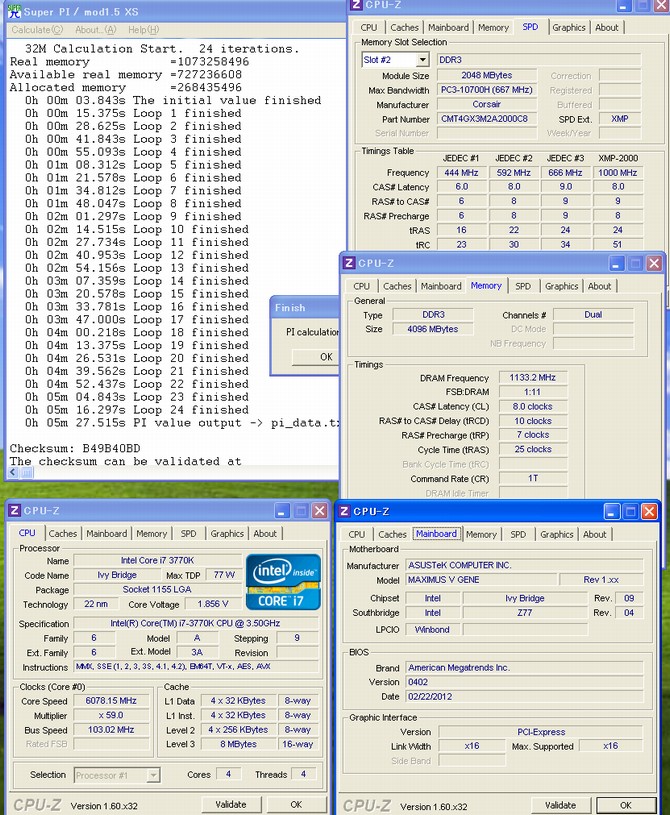
Task: Switch to Graphics tab in Memory window
Action: point(561,286)
